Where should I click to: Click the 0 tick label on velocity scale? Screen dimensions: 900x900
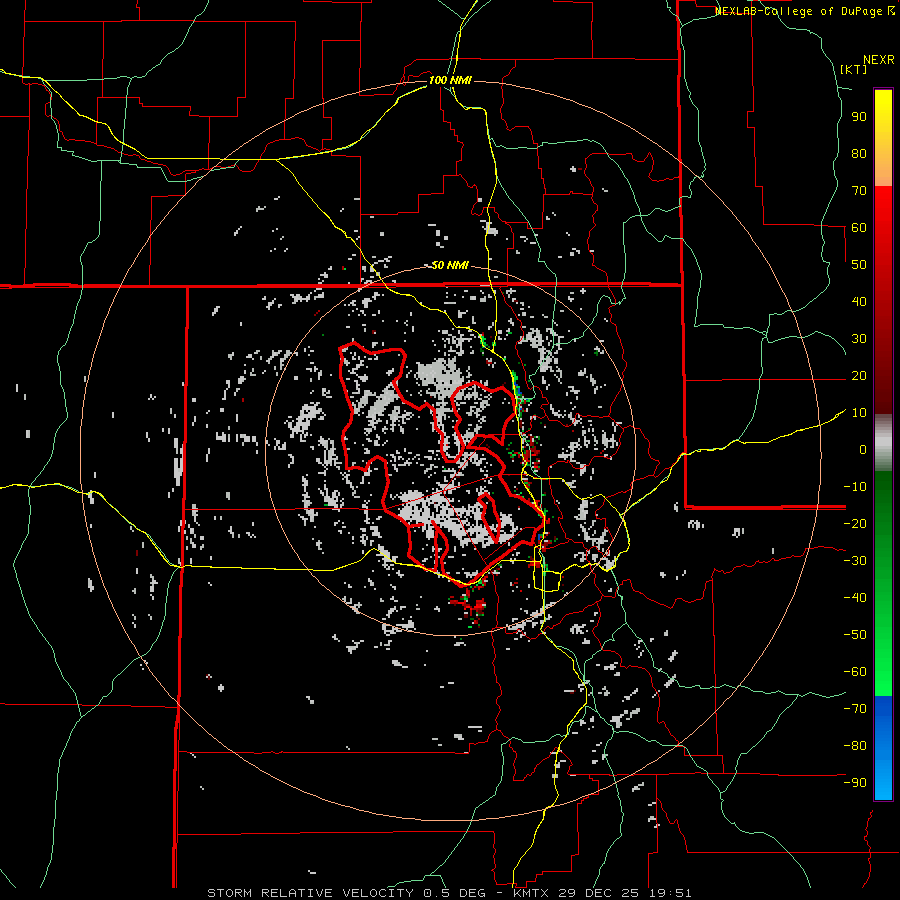point(862,450)
